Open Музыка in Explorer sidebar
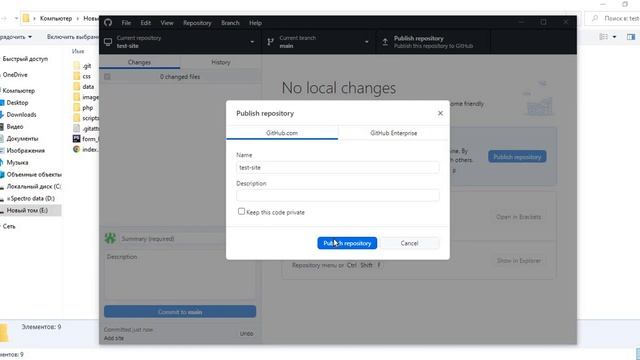 [x=17, y=162]
